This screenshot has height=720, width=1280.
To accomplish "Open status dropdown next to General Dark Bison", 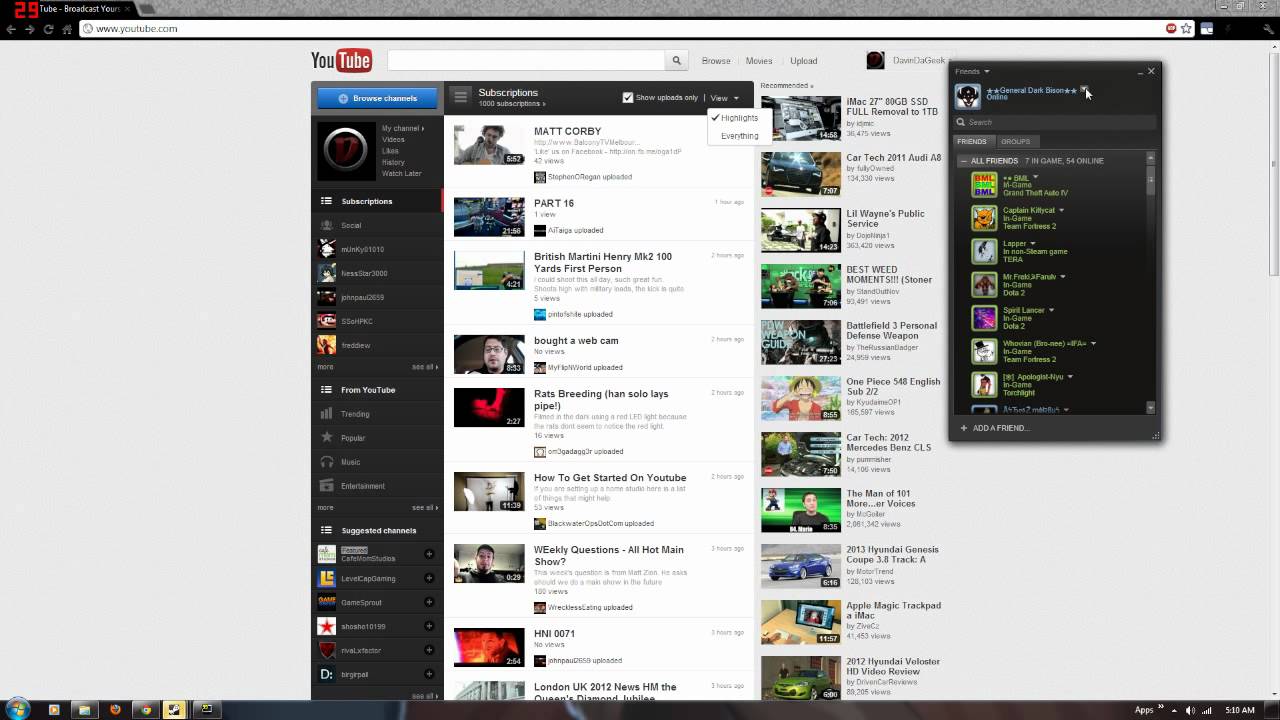I will coord(1084,90).
